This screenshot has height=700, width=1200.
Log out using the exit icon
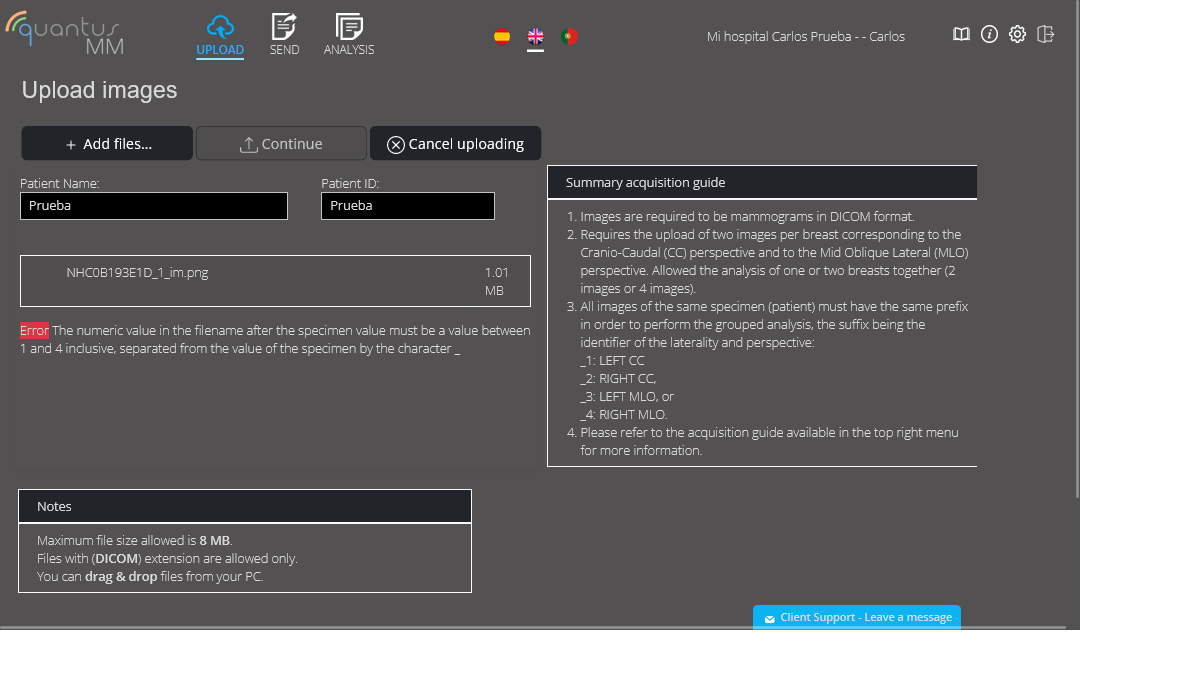1046,34
